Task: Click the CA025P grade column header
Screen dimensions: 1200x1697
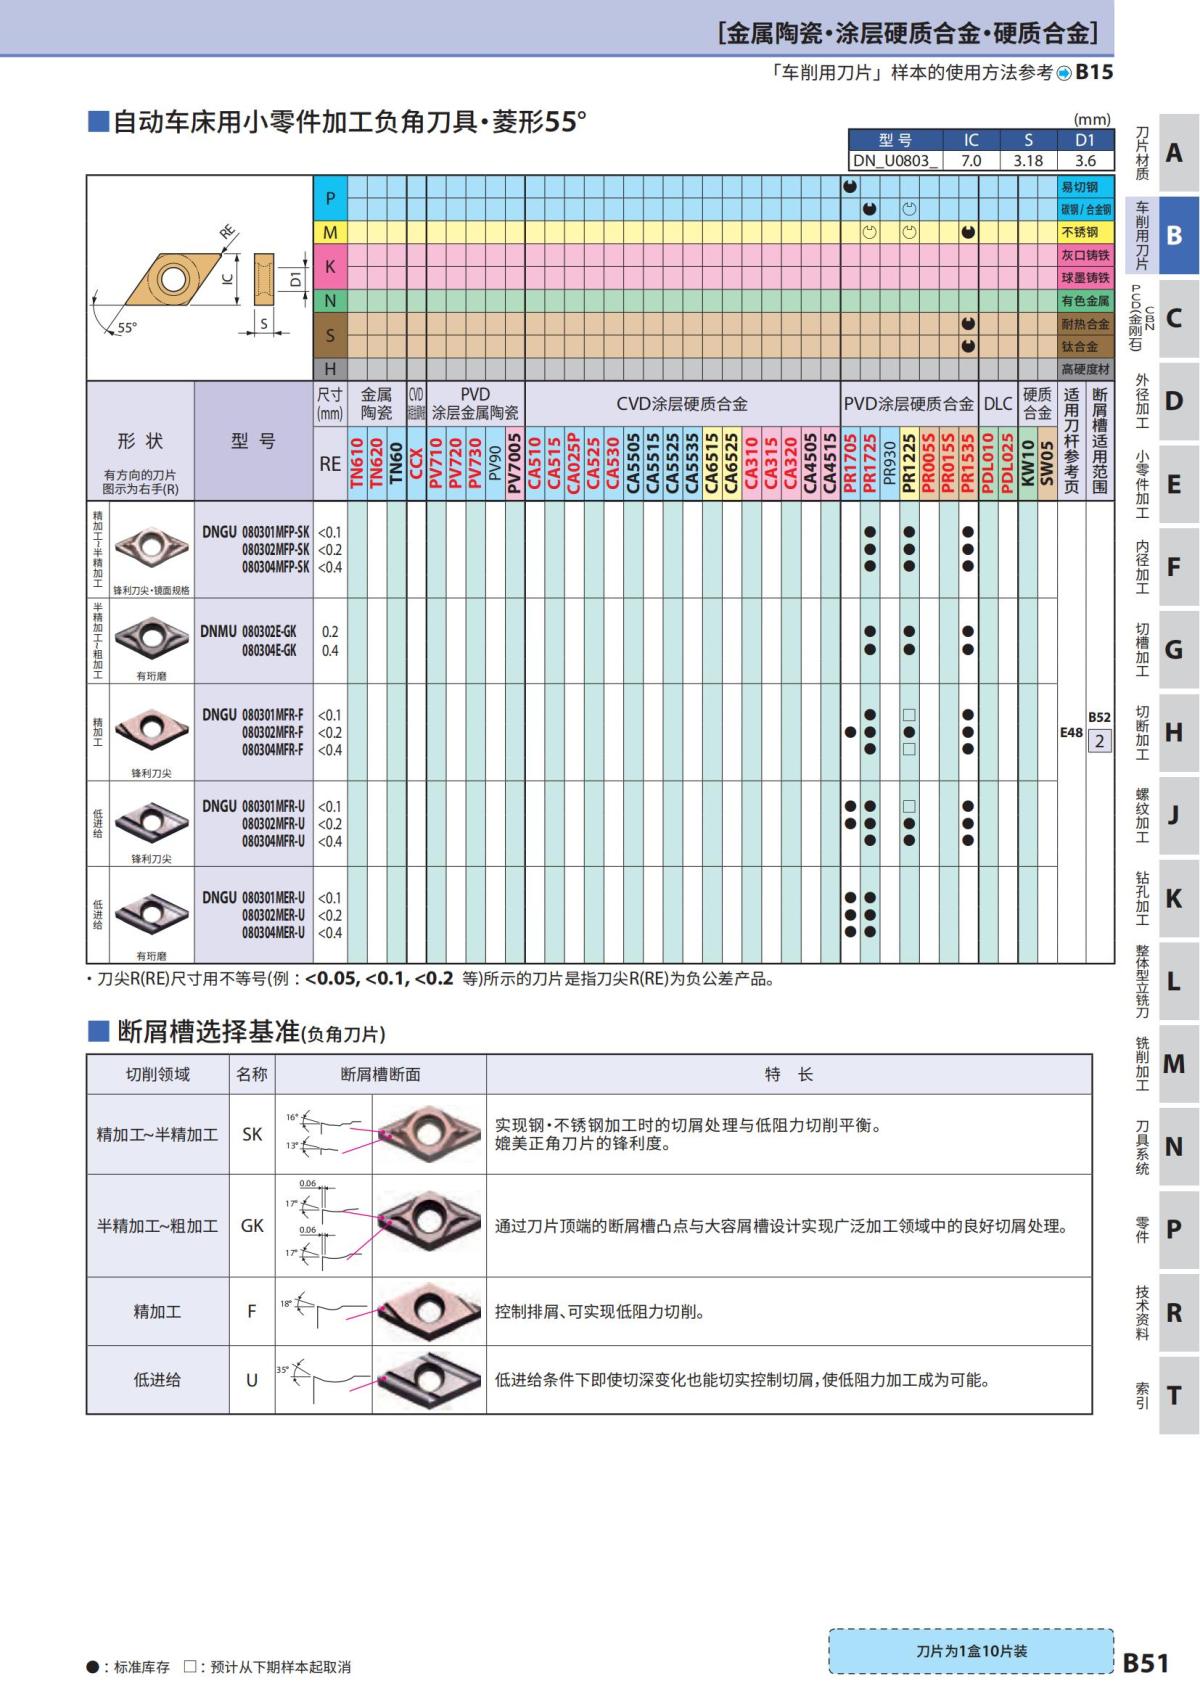Action: point(573,463)
